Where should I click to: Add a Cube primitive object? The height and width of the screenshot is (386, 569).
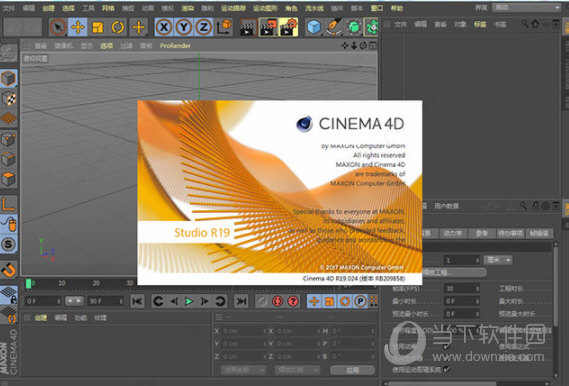pos(314,27)
